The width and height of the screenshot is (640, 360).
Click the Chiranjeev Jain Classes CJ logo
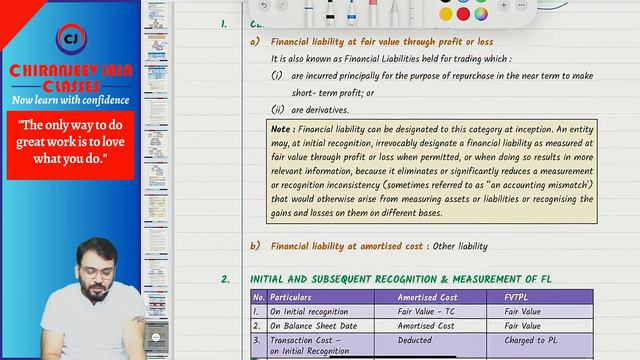pos(71,39)
